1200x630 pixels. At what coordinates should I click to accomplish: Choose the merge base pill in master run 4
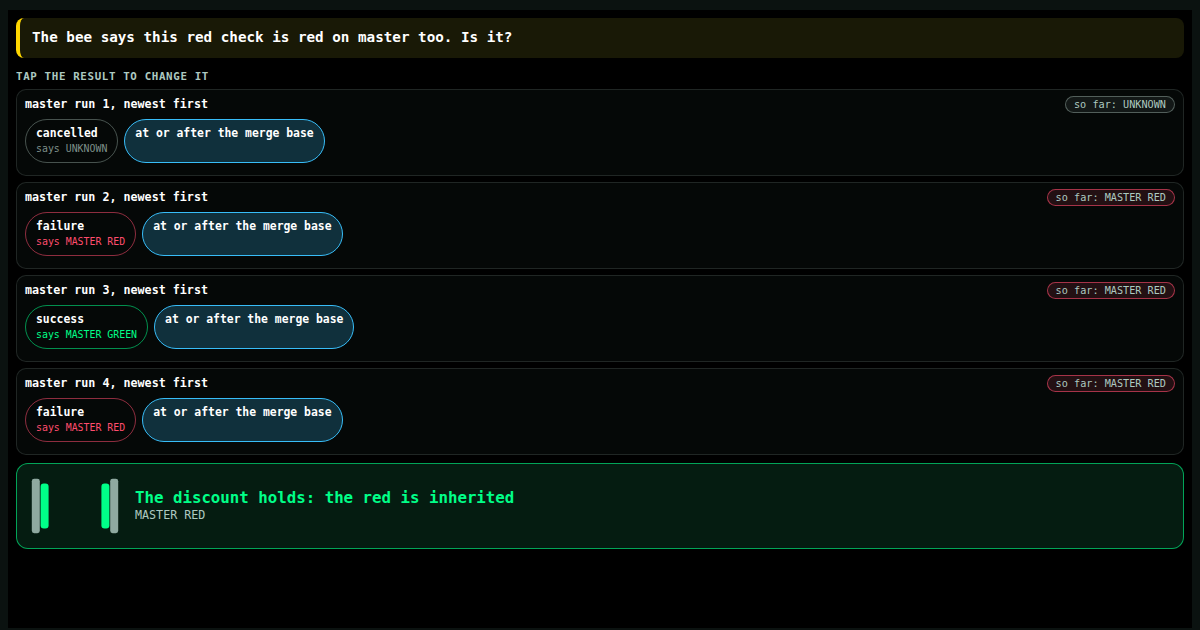[242, 420]
